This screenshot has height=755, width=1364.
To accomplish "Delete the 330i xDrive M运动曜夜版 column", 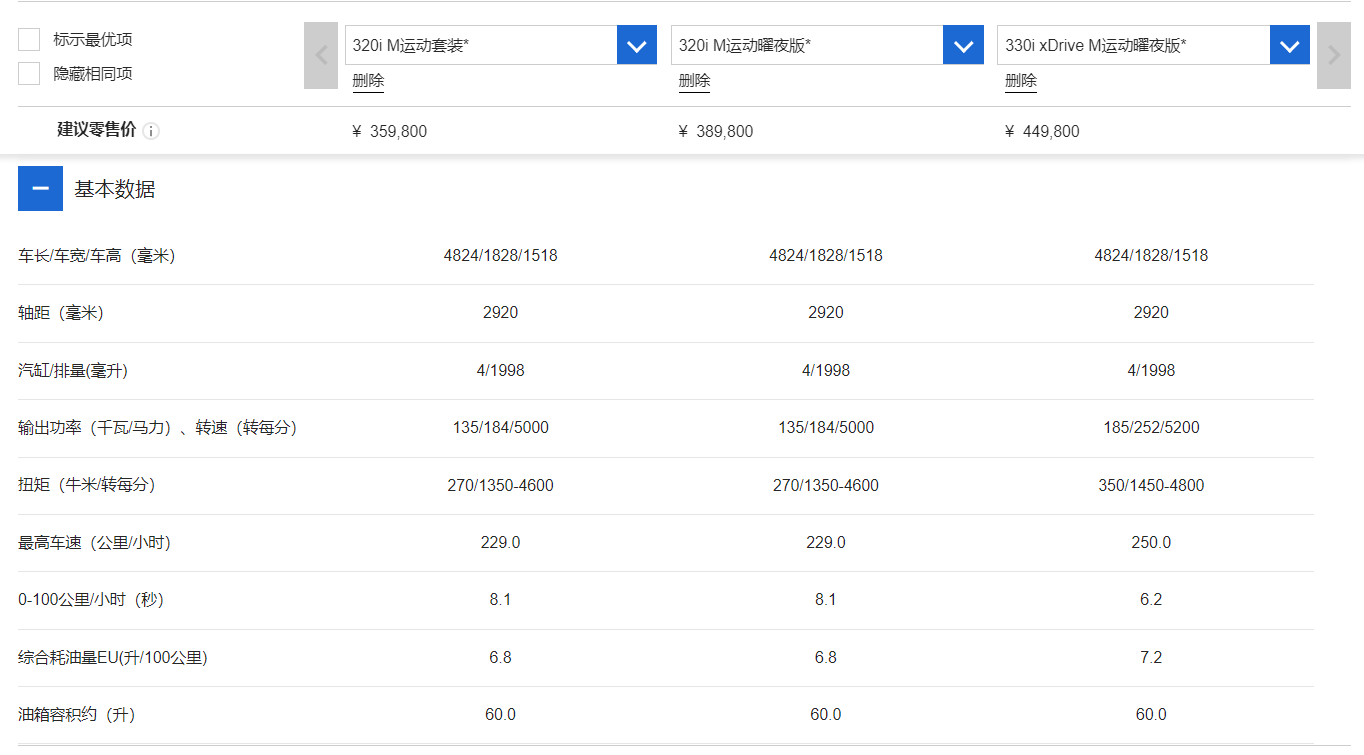I will point(1021,81).
